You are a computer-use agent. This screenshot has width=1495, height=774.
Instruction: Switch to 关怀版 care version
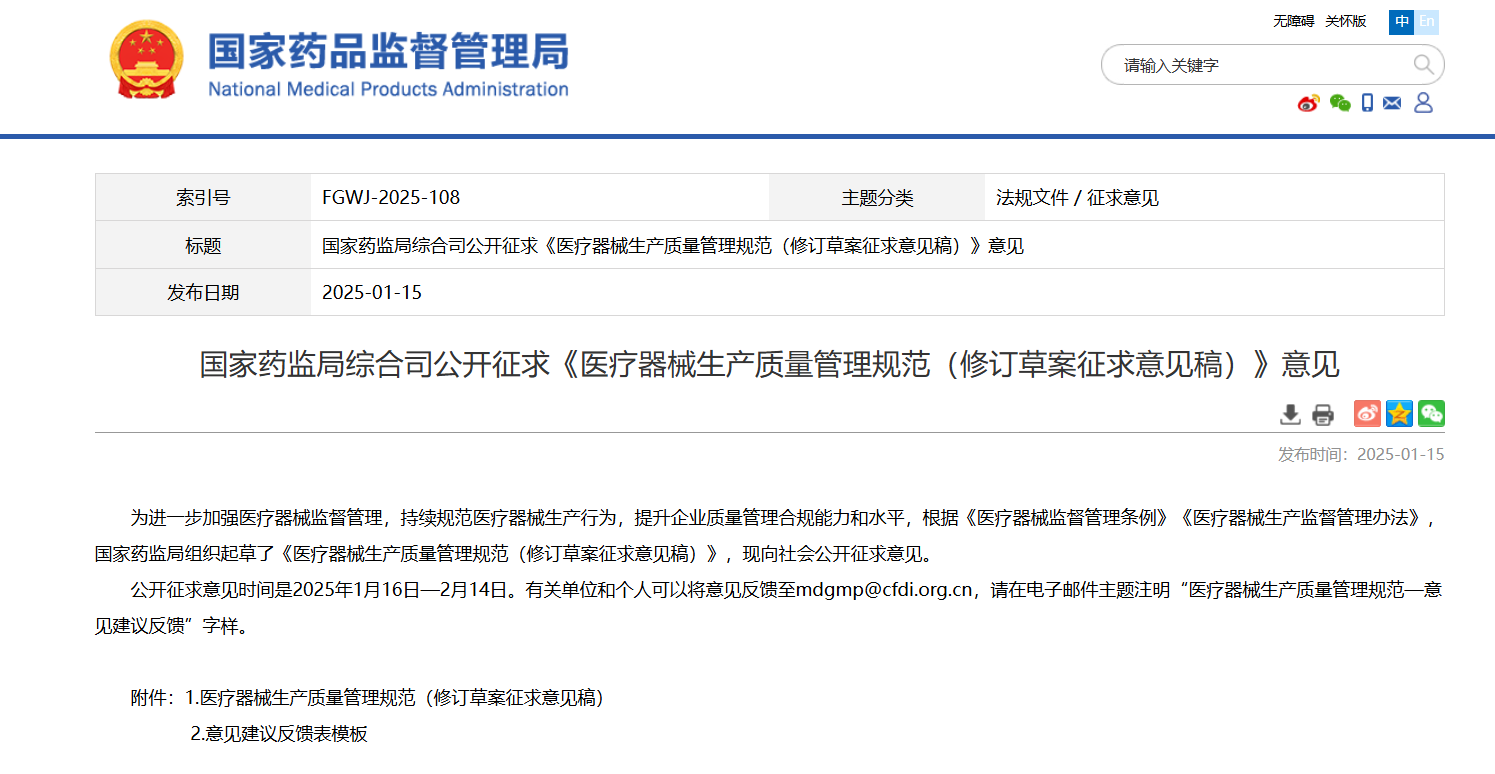click(x=1345, y=22)
